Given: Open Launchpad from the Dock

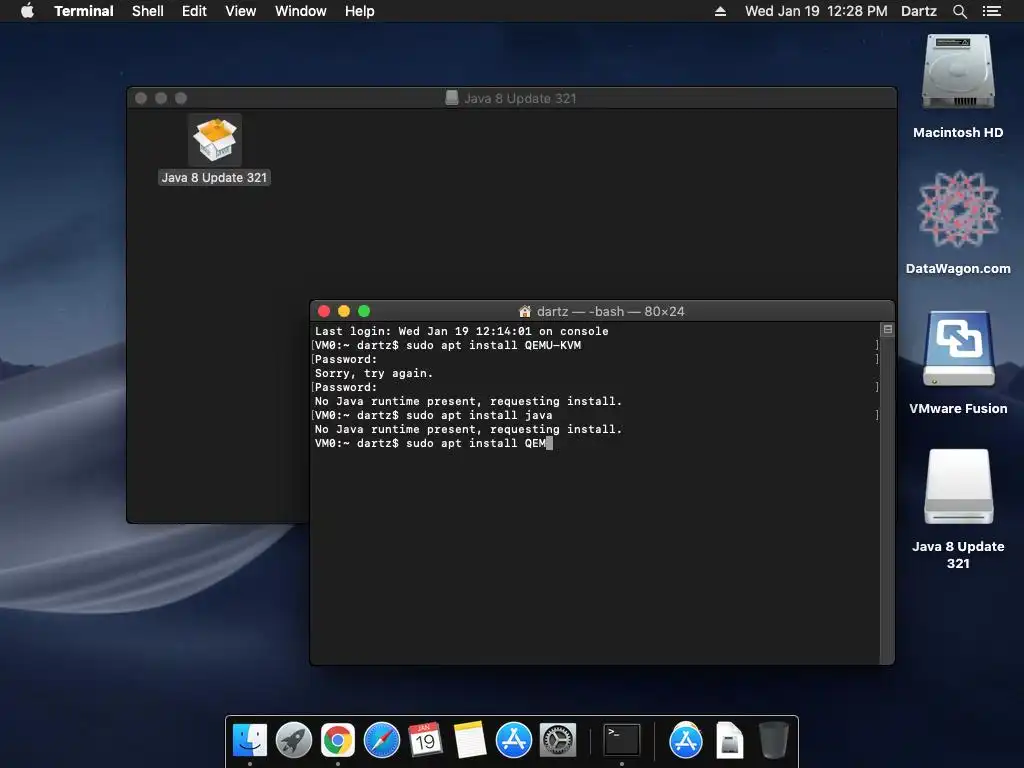Looking at the screenshot, I should pyautogui.click(x=293, y=740).
